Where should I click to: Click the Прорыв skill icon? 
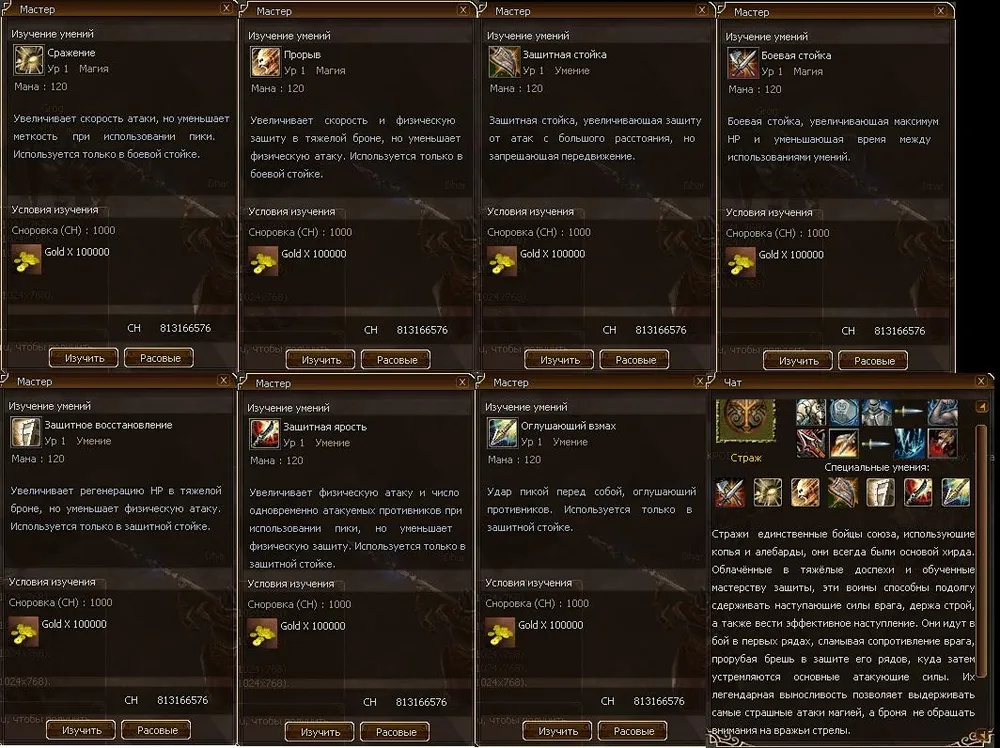265,62
